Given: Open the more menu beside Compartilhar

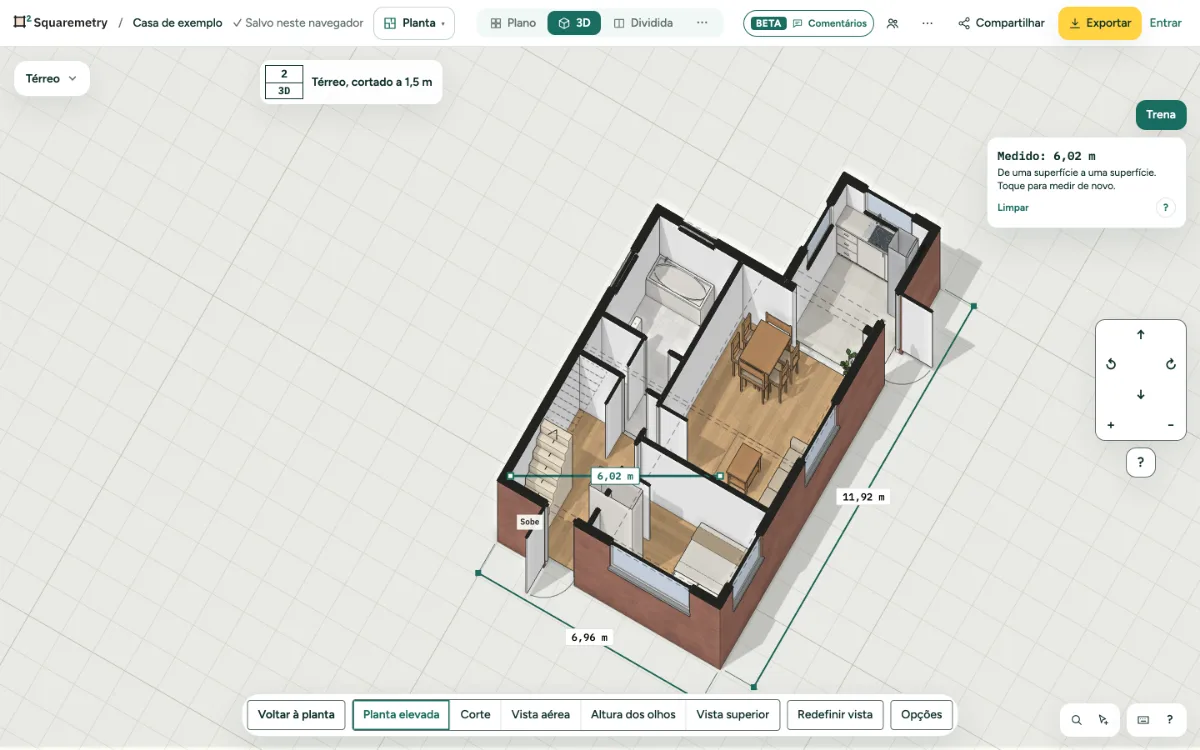Looking at the screenshot, I should pyautogui.click(x=928, y=23).
